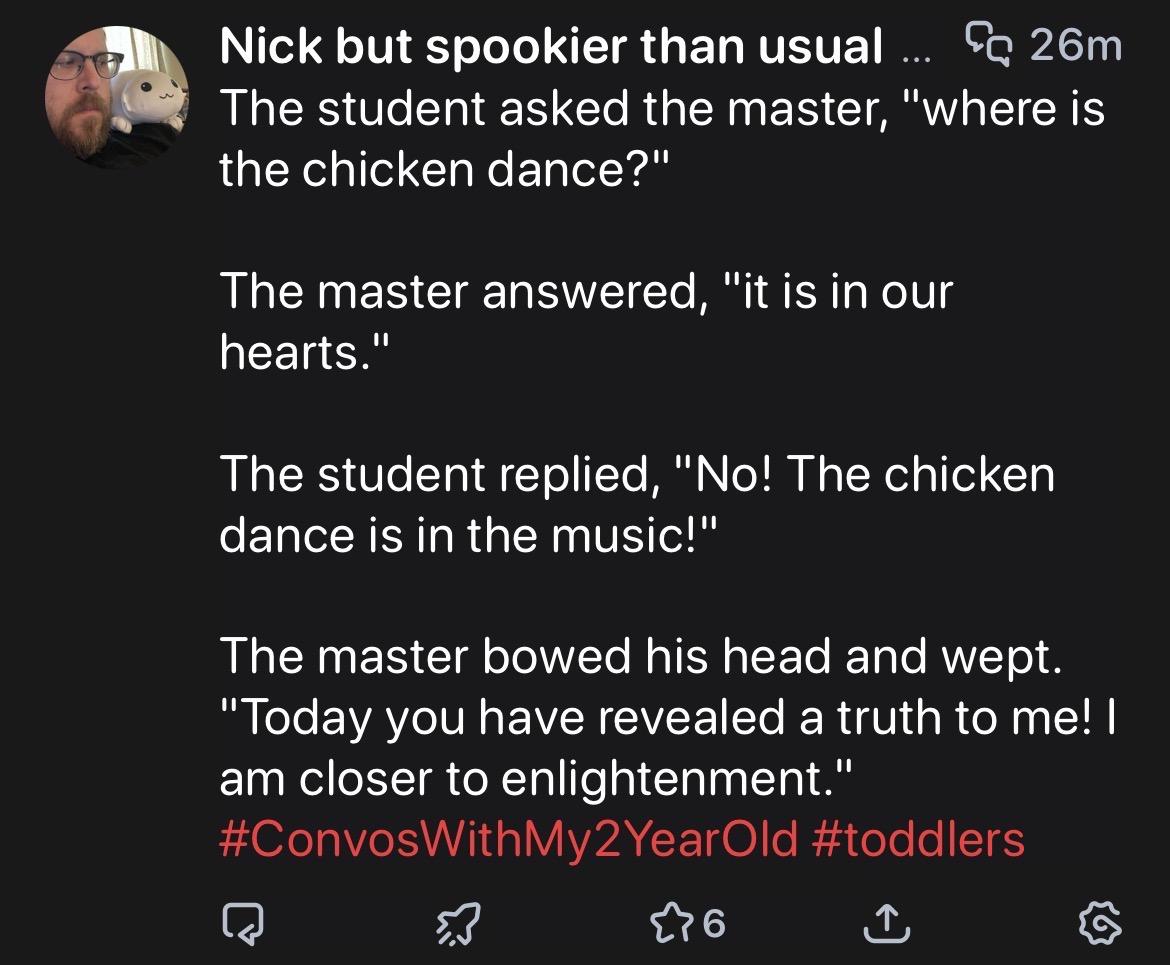Click the line starting "The student replied"
The image size is (1170, 965).
pos(637,474)
